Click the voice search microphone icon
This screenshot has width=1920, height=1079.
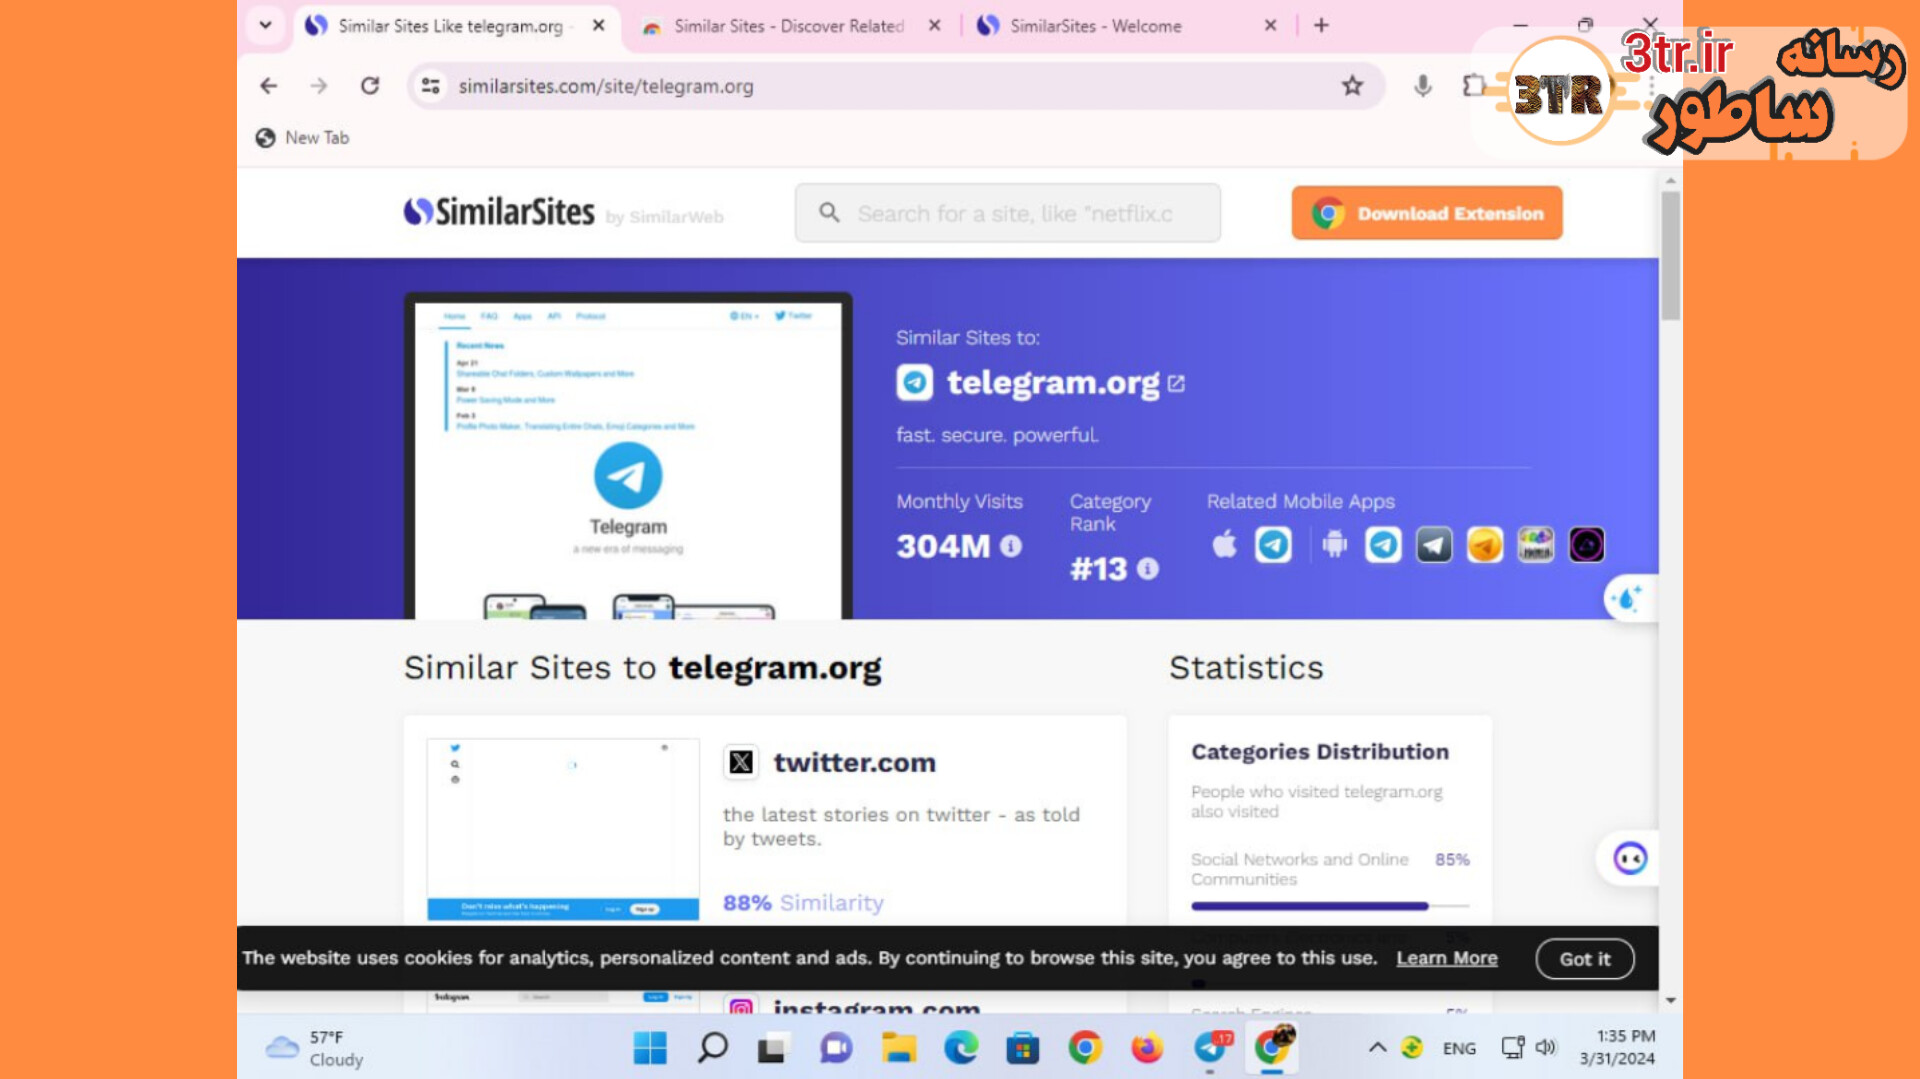1422,86
